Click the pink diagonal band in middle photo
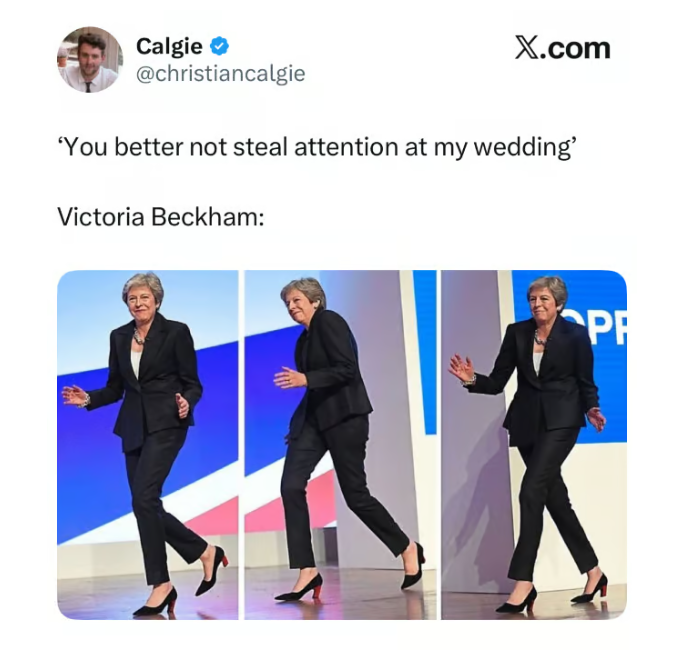 282,506
